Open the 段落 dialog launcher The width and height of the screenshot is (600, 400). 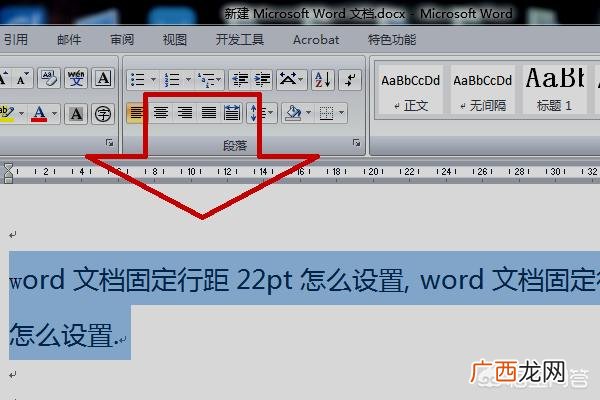click(356, 143)
